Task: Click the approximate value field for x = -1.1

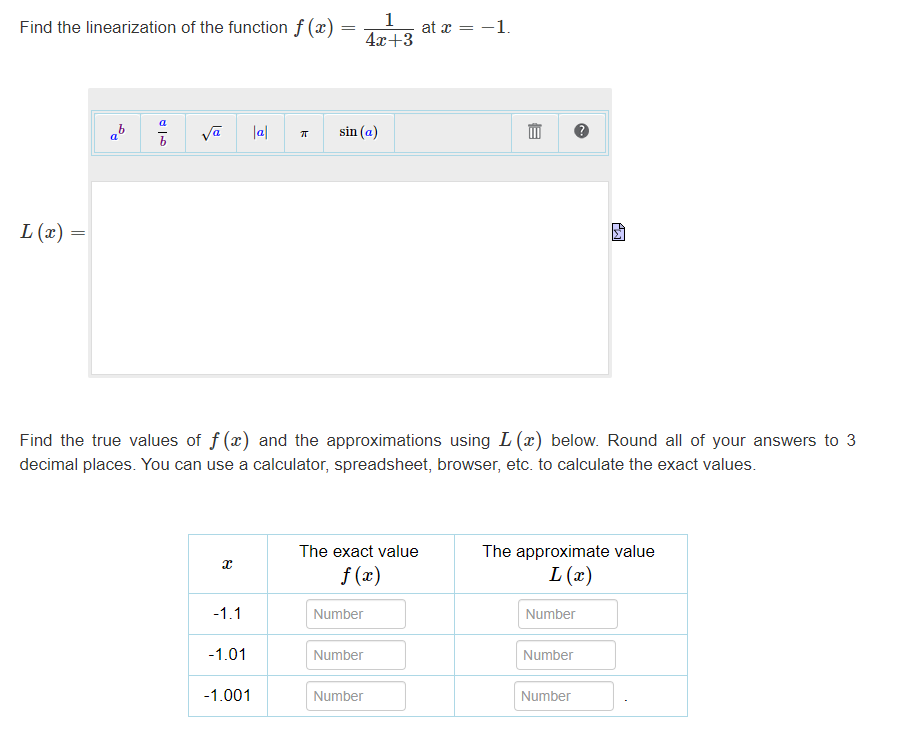Action: coord(567,614)
